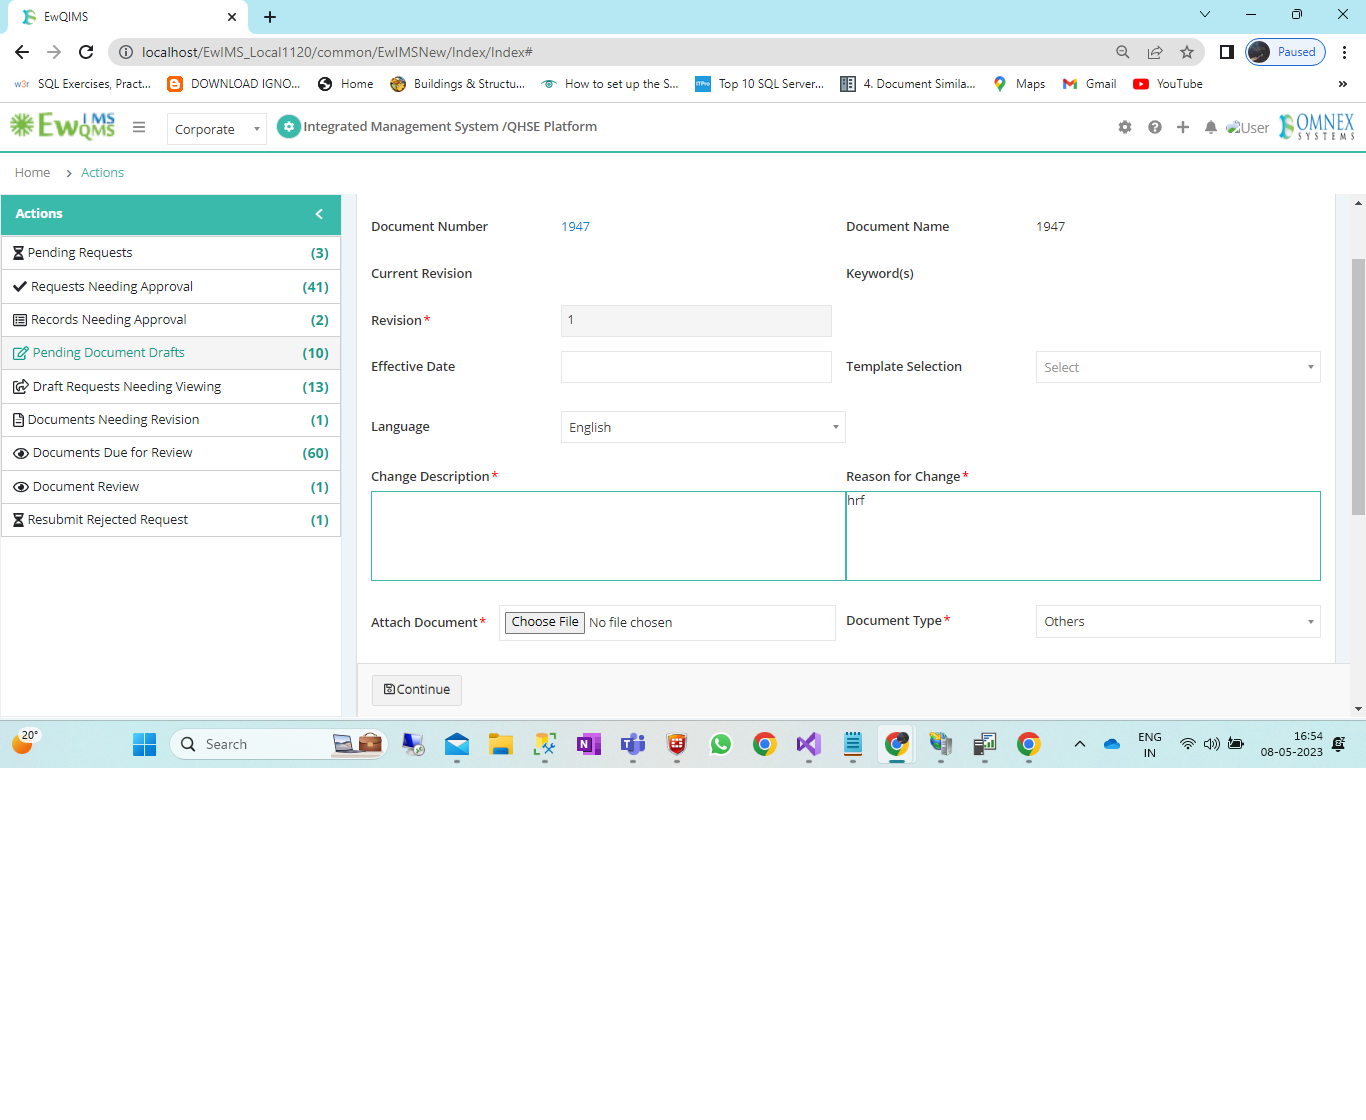Collapse the Actions panel with chevron
1366x1120 pixels.
(319, 214)
